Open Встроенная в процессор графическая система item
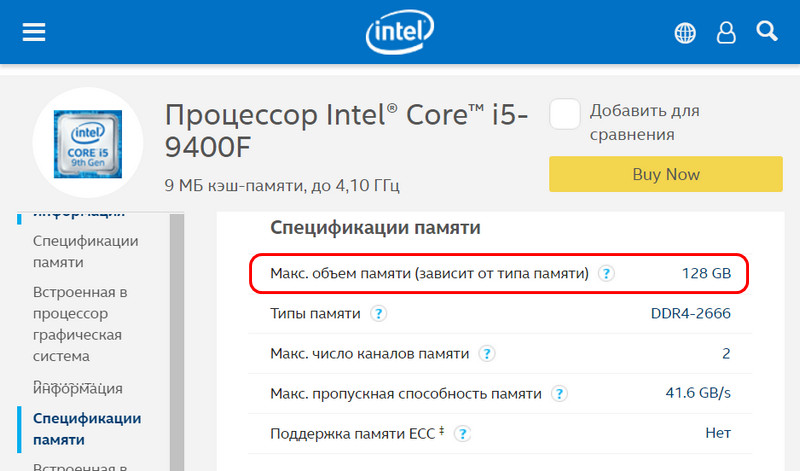 (80, 324)
